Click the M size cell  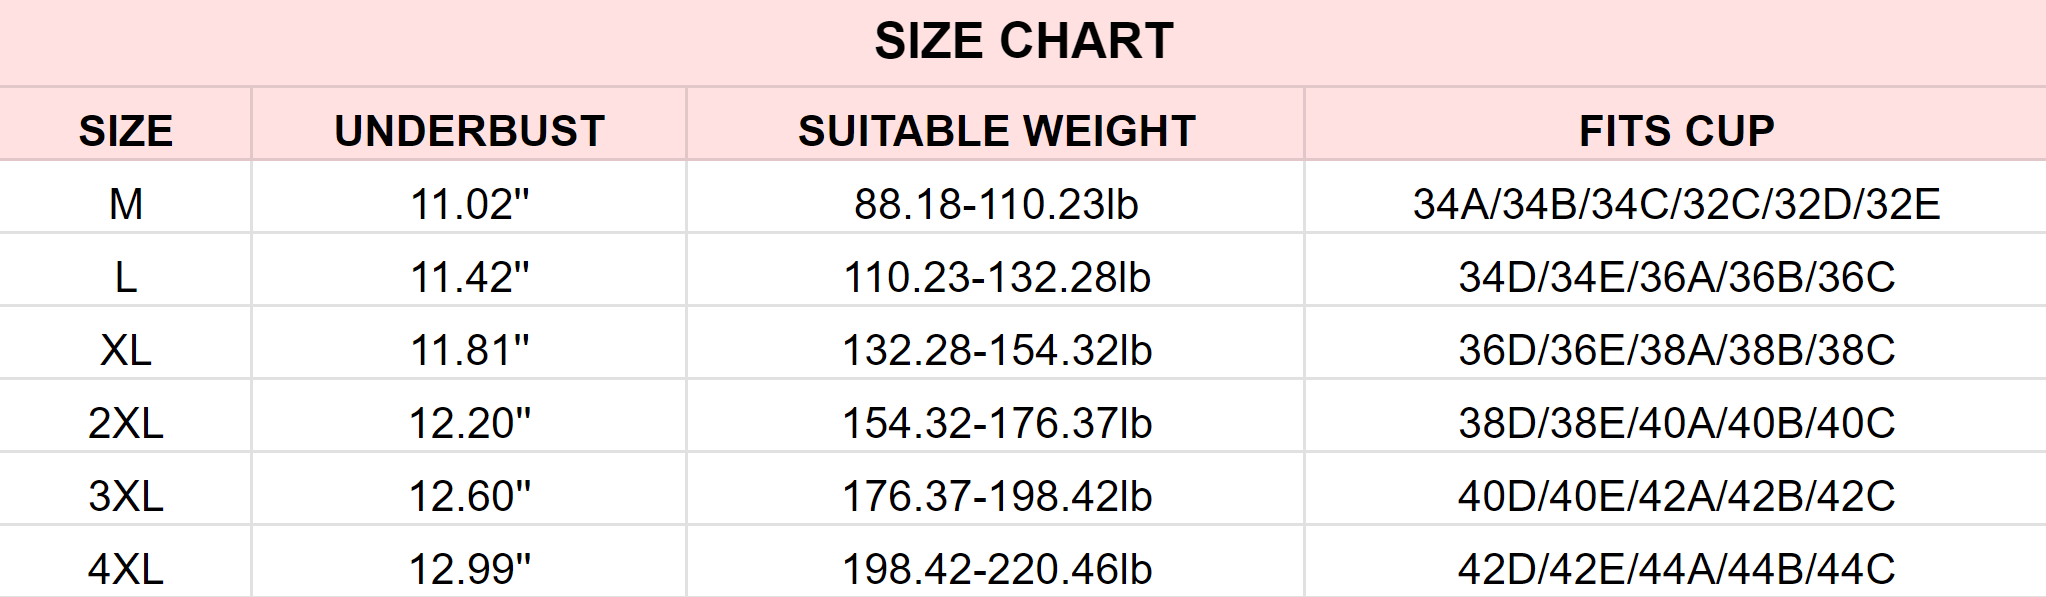pos(126,204)
